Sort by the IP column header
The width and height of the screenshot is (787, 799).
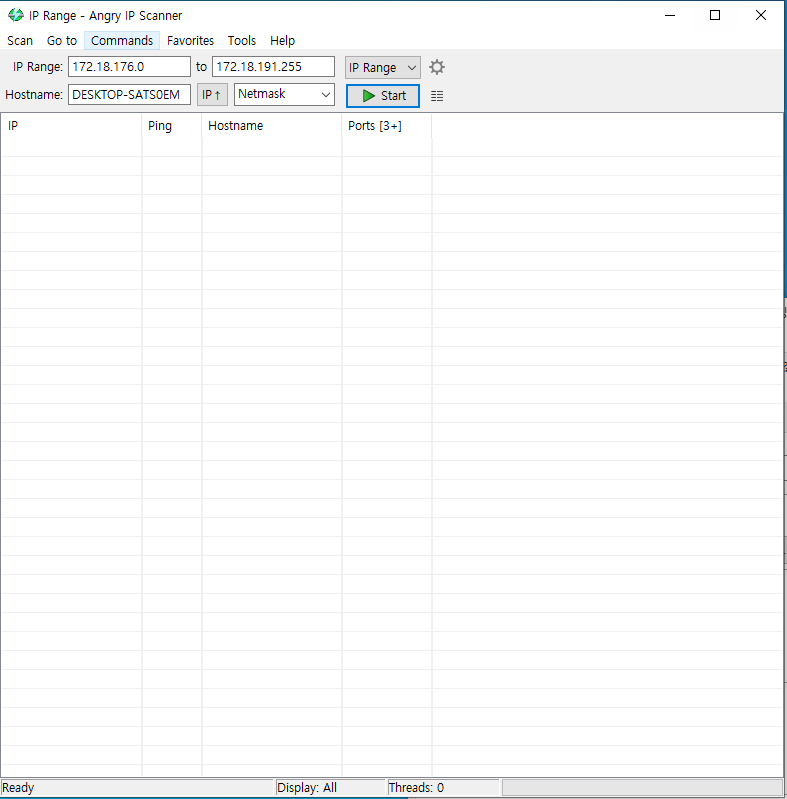71,126
